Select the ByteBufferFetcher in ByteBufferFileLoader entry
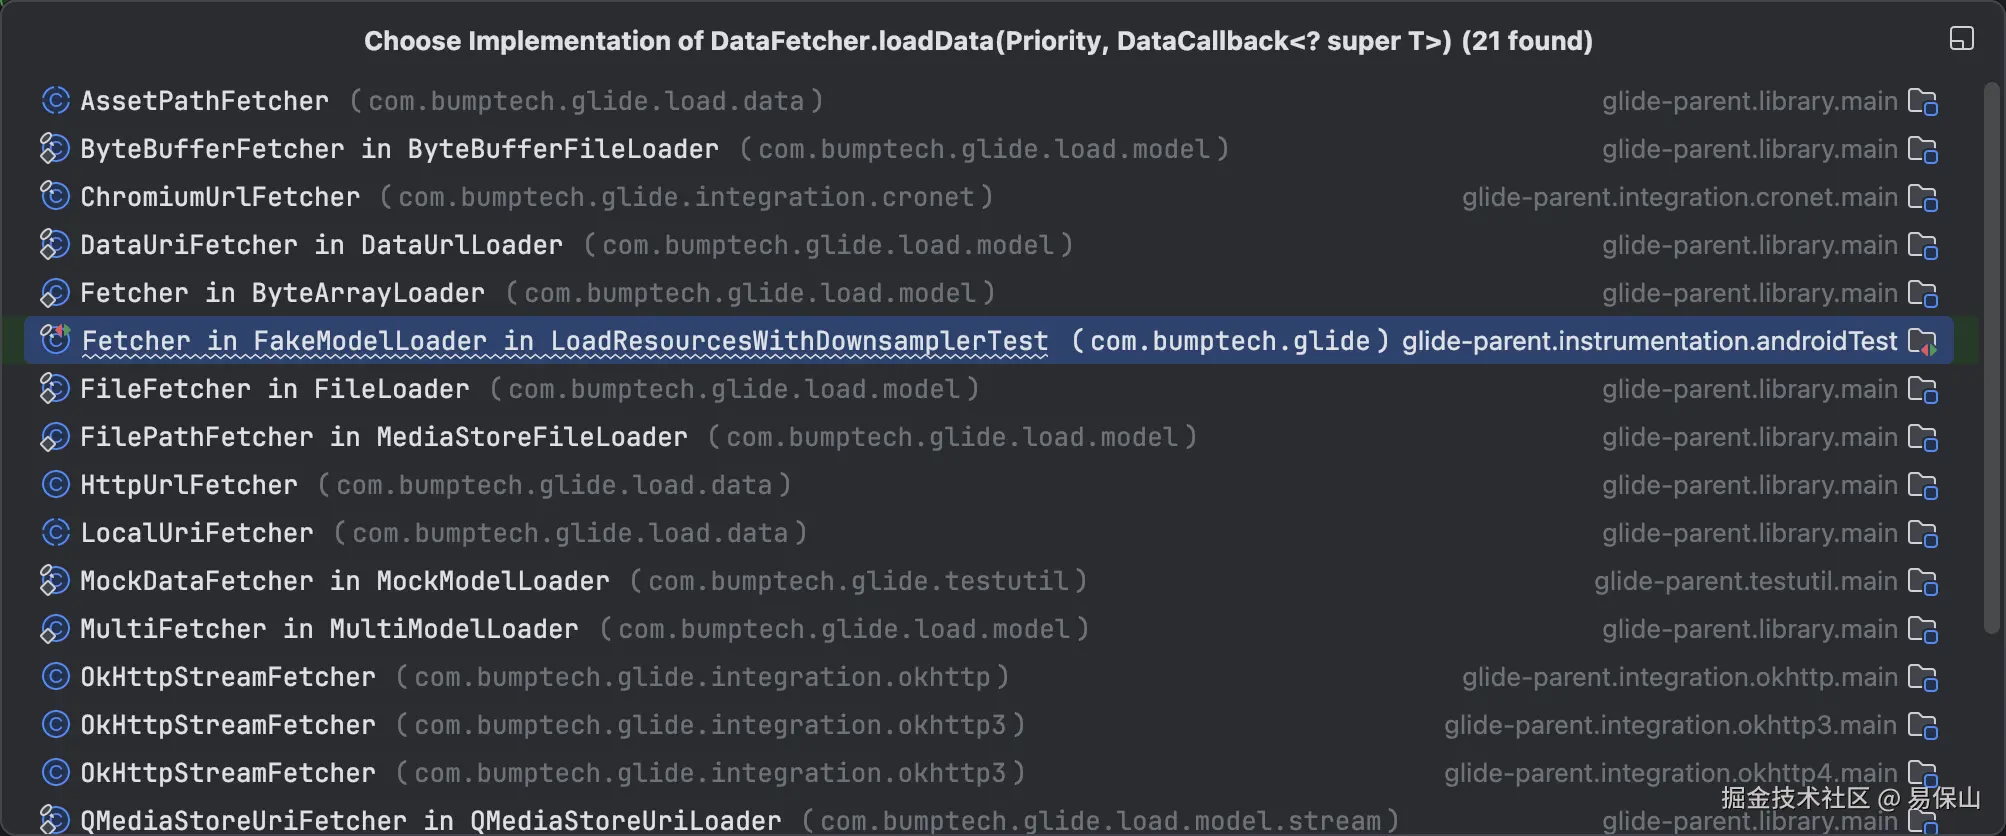 click(400, 148)
